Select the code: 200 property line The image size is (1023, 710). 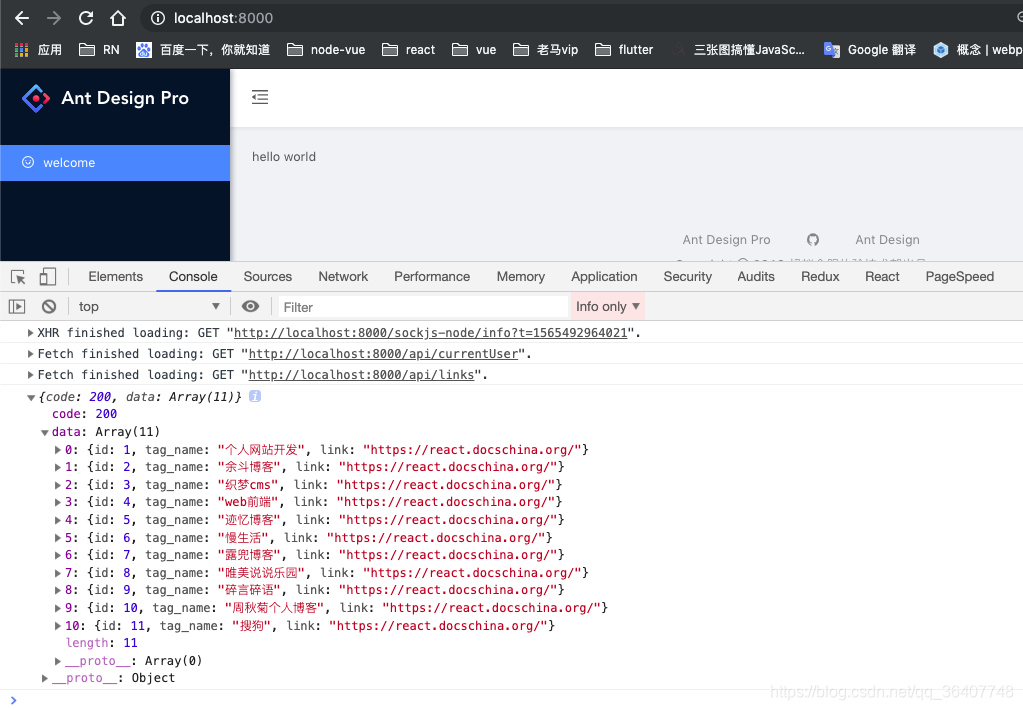tap(84, 414)
